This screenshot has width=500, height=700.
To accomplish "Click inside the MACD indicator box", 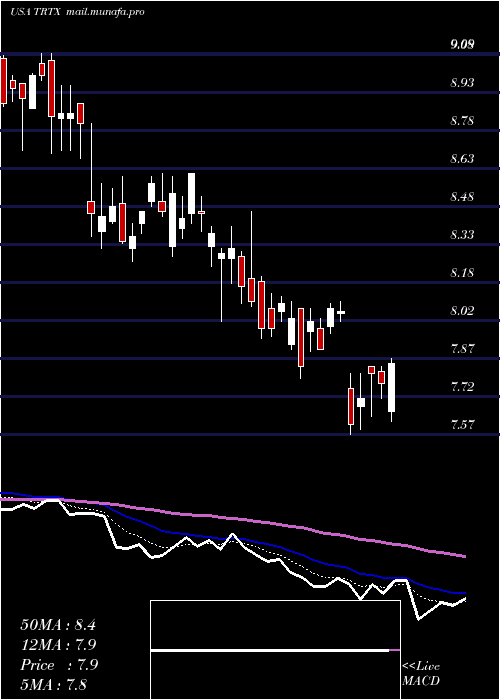I will pos(275,650).
